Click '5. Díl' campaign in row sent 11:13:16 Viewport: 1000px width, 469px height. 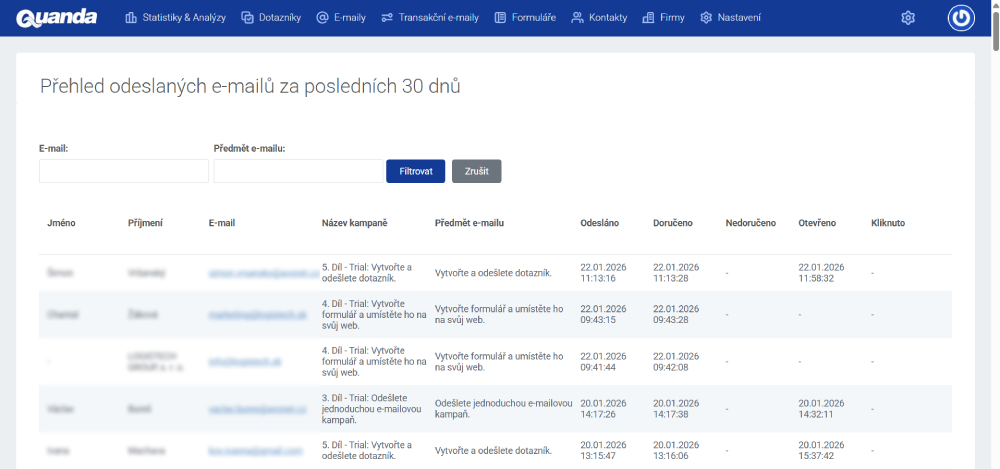pos(367,272)
